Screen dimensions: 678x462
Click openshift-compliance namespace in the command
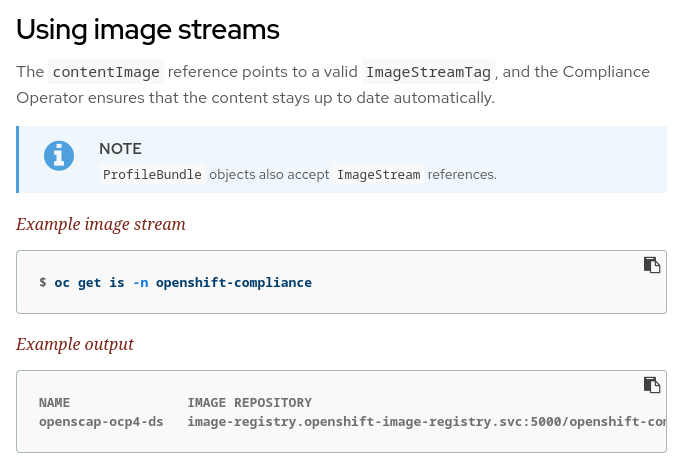233,283
